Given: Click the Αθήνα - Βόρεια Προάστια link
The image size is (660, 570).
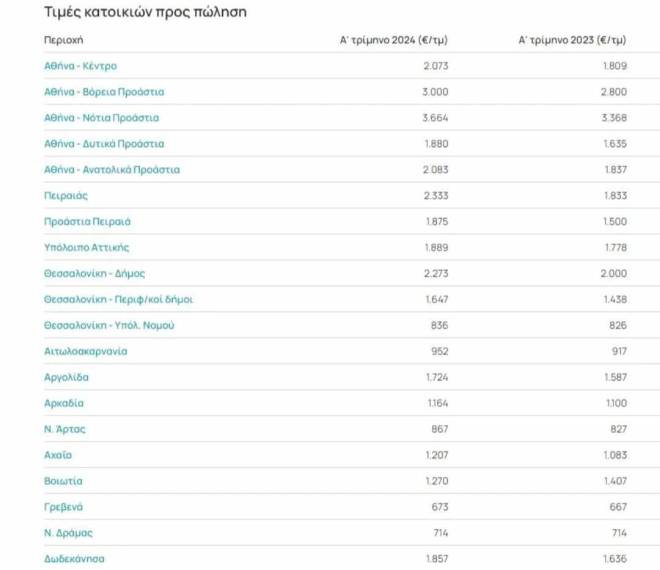Looking at the screenshot, I should [x=104, y=92].
